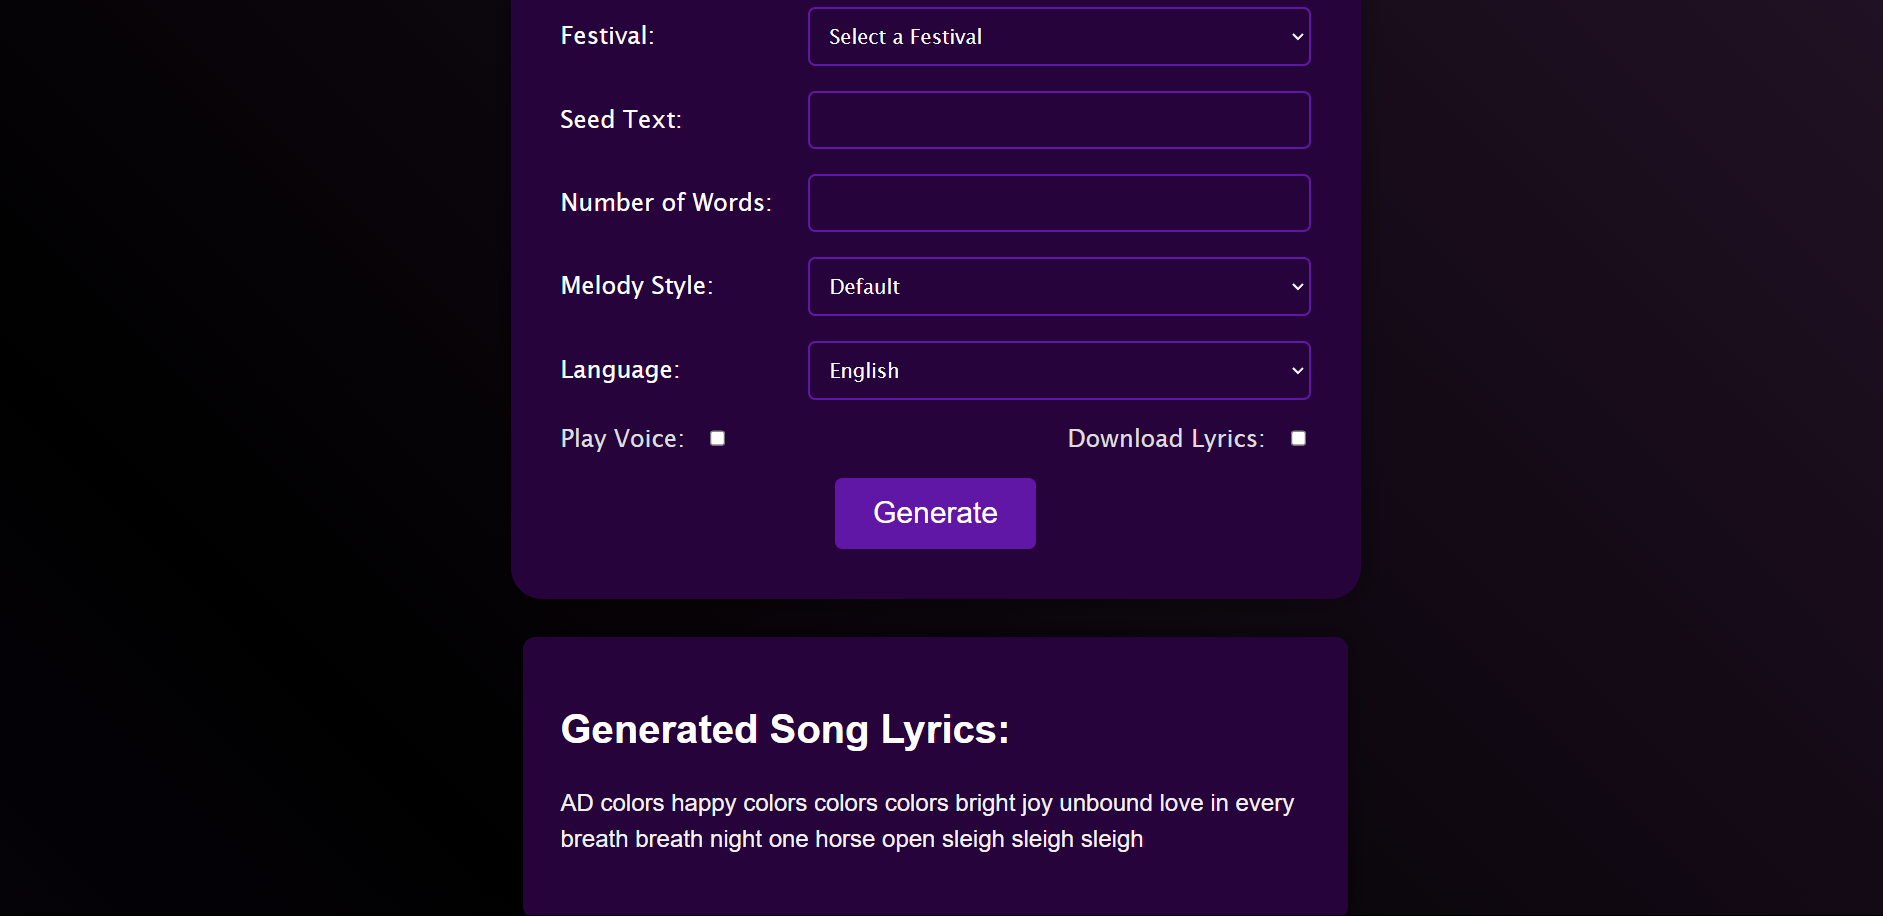Click the chevron arrow on Festival select

1297,37
